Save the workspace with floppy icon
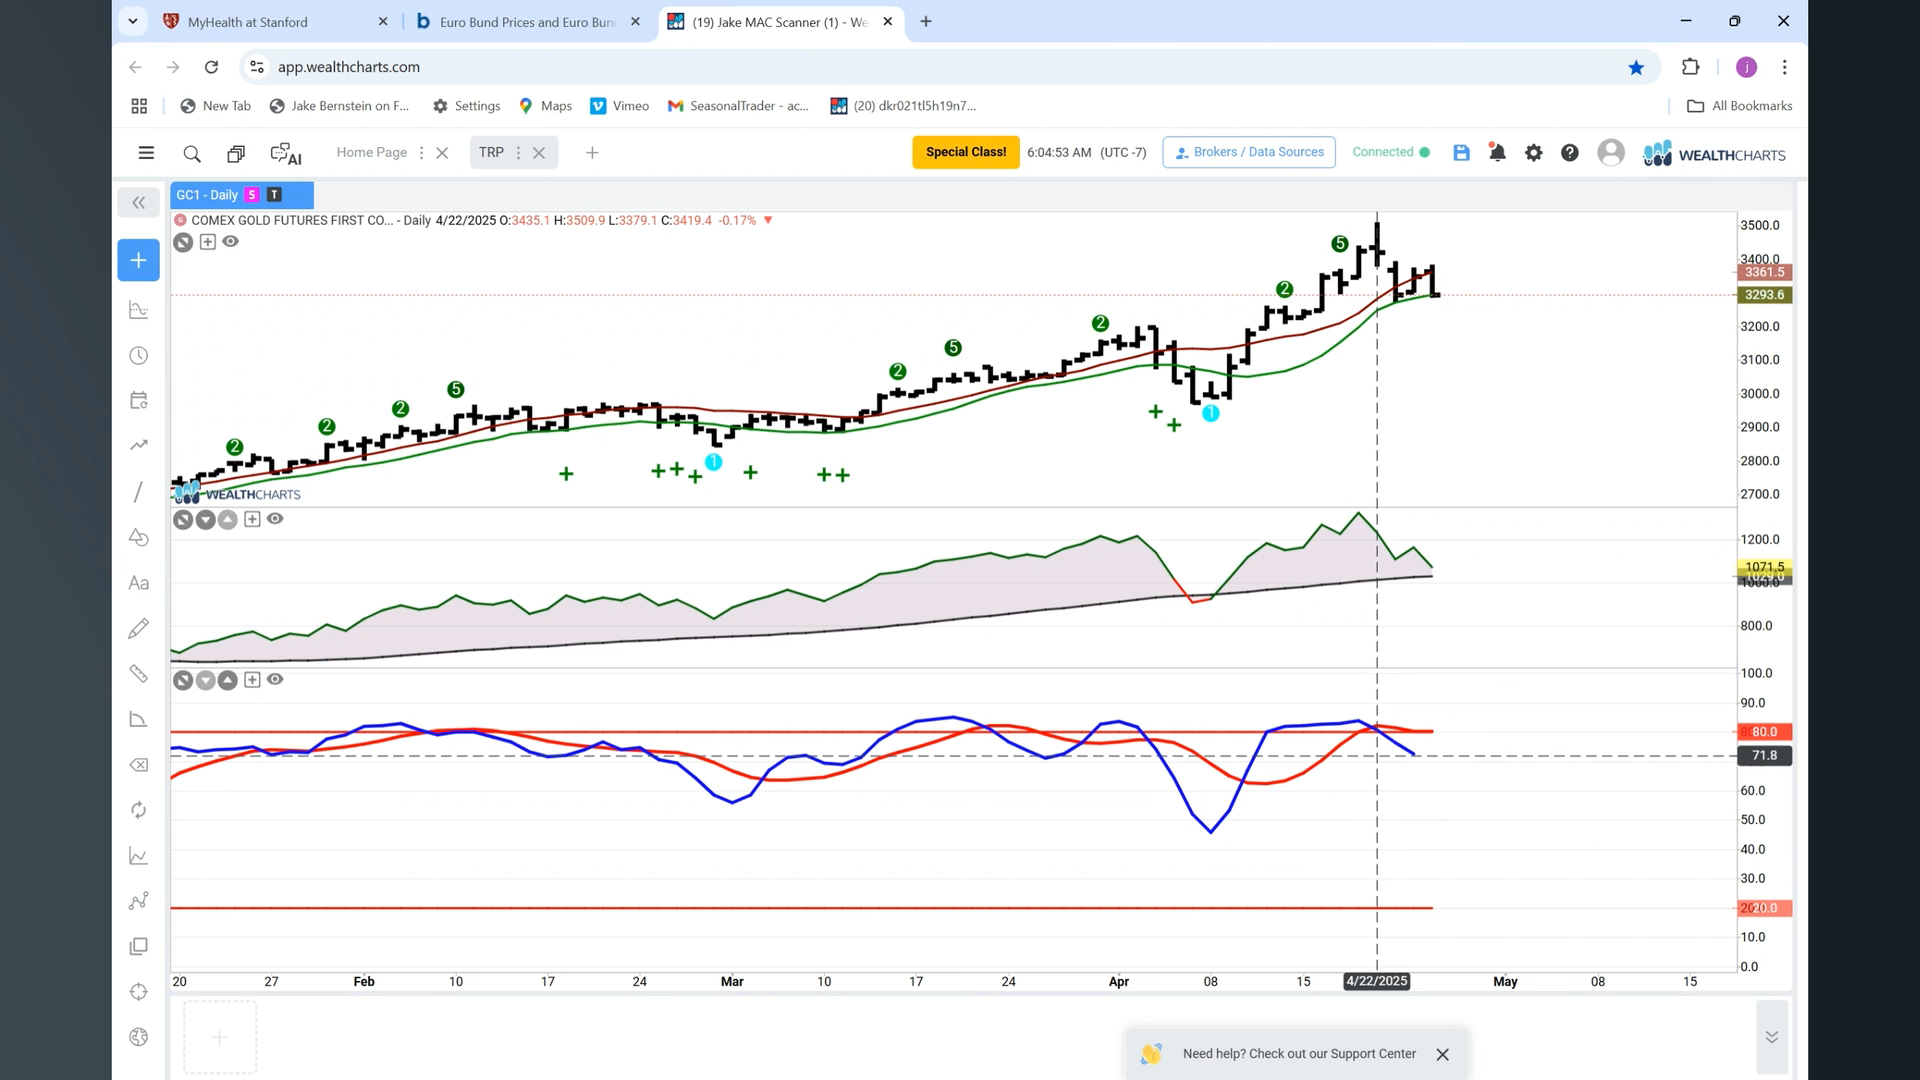This screenshot has height=1080, width=1920. (x=1461, y=153)
